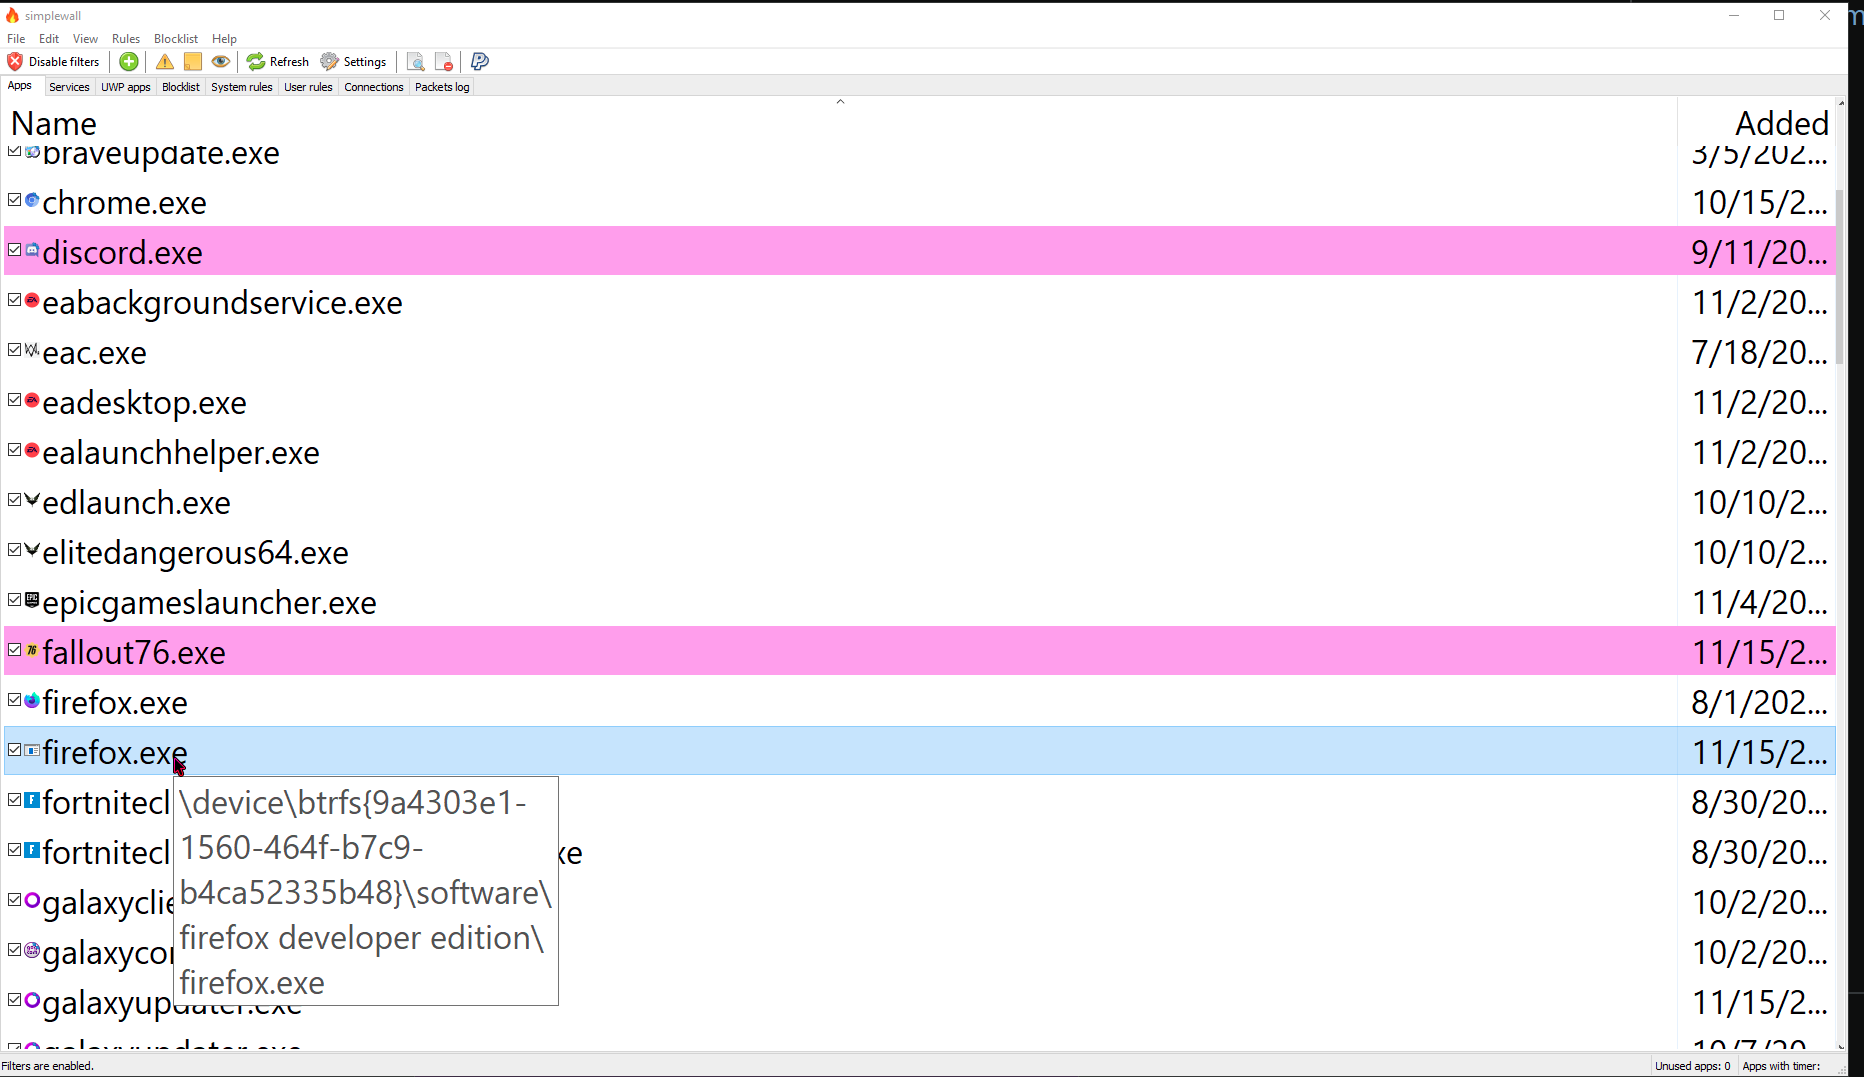Click the sort chevron above the list
1864x1077 pixels.
[x=840, y=101]
